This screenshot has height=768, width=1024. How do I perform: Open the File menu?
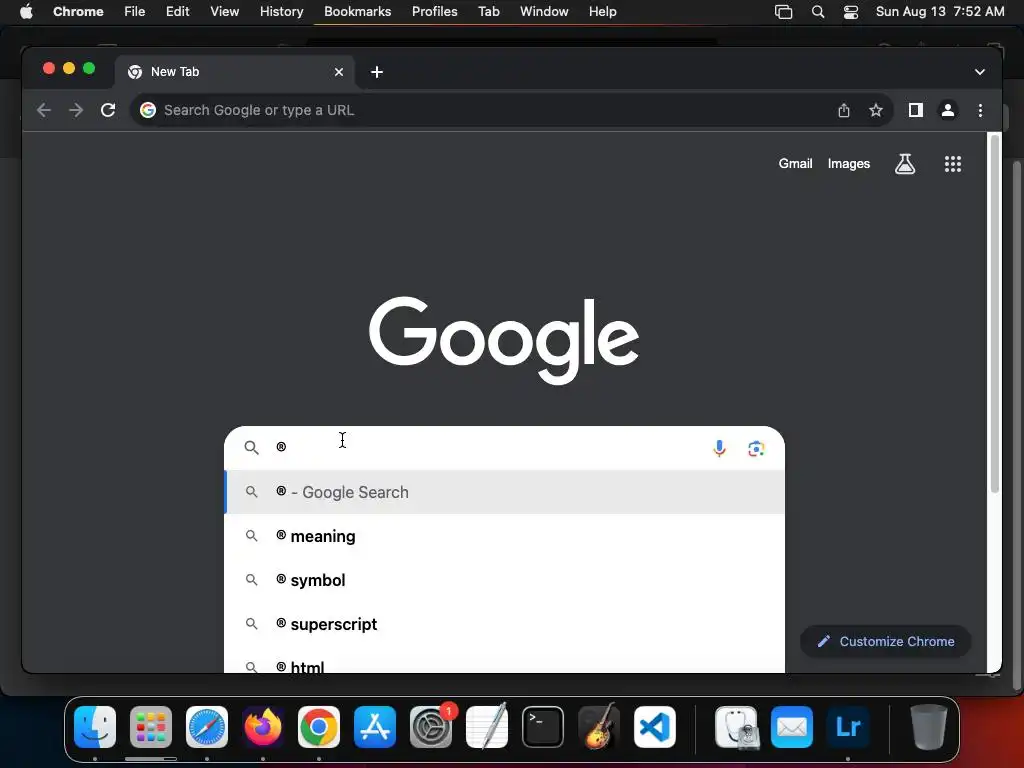coord(135,11)
